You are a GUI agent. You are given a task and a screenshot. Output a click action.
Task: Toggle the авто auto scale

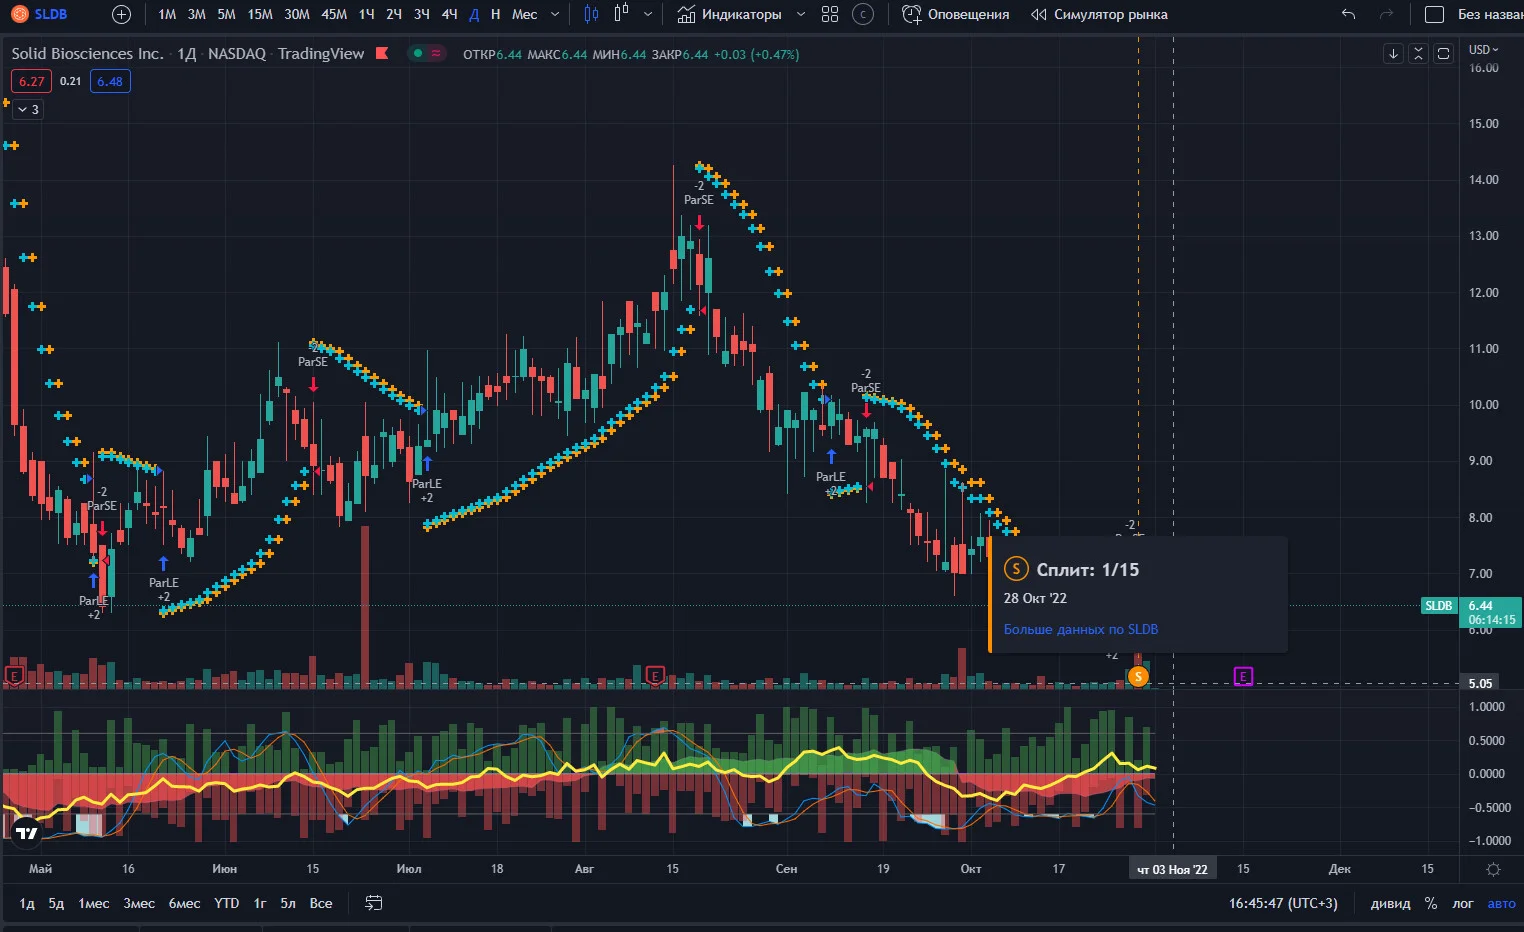coord(1501,903)
